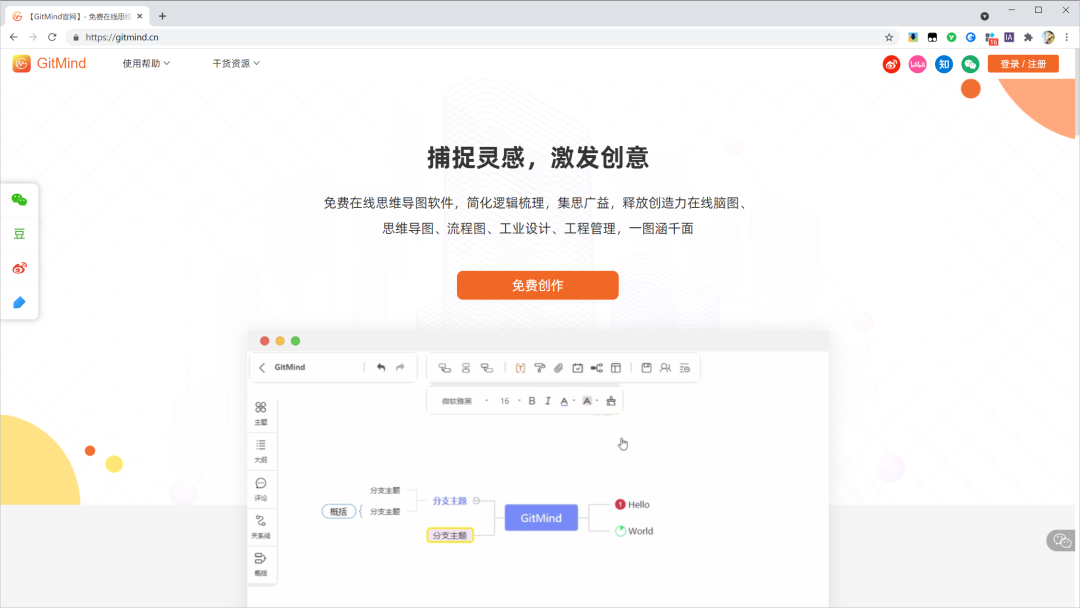This screenshot has width=1080, height=608.
Task: Expand the 使用帮助 menu
Action: tap(146, 63)
